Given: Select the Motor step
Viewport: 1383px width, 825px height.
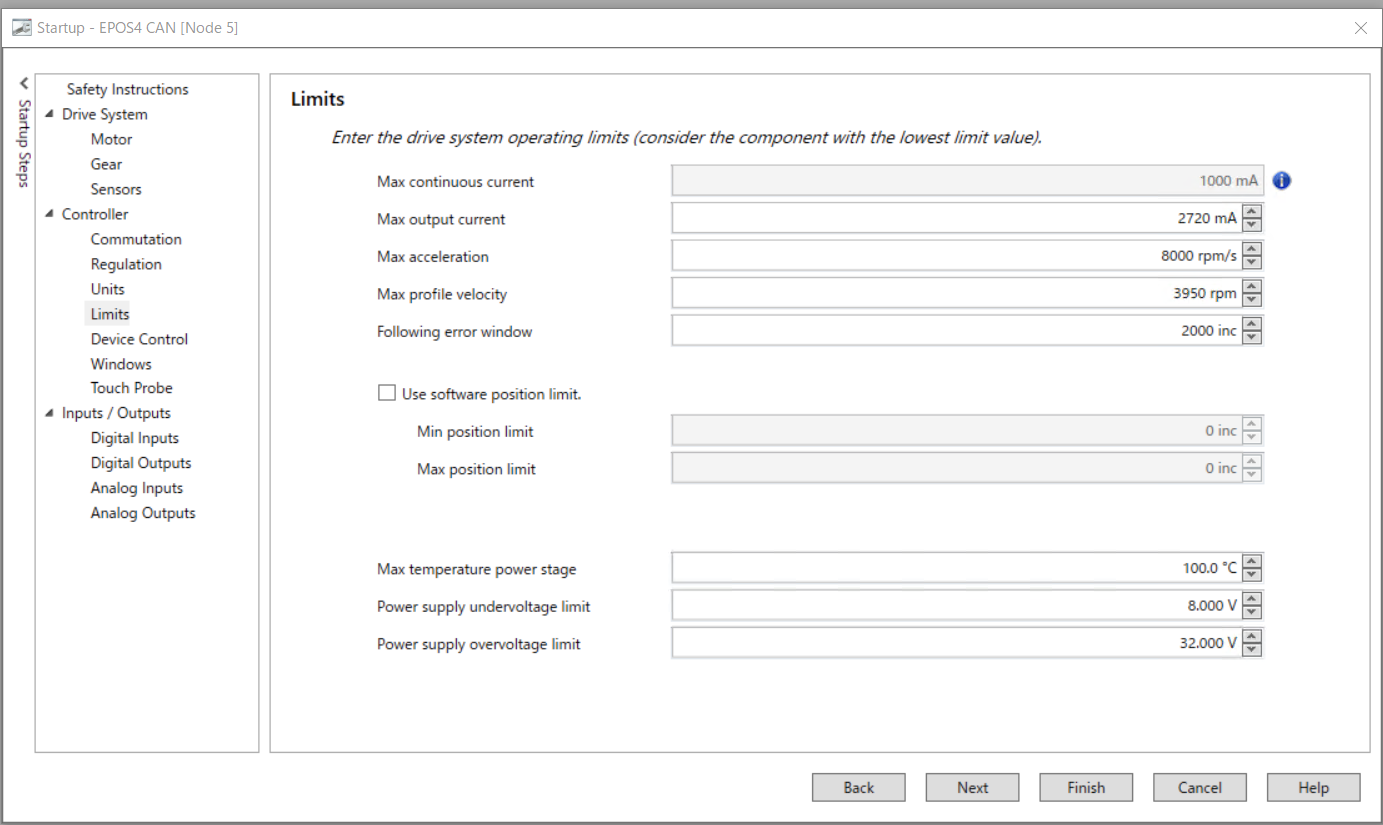Looking at the screenshot, I should pyautogui.click(x=111, y=139).
